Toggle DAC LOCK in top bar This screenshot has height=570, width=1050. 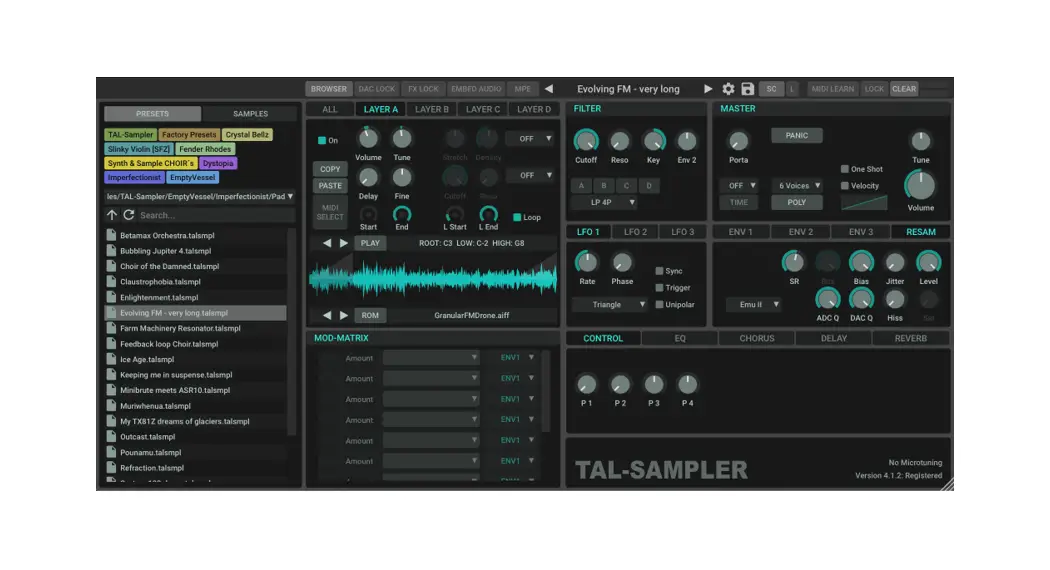(x=376, y=89)
